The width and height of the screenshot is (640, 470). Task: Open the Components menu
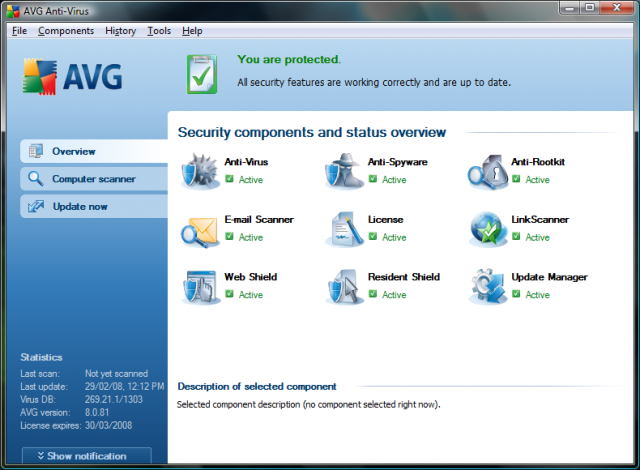pos(66,31)
